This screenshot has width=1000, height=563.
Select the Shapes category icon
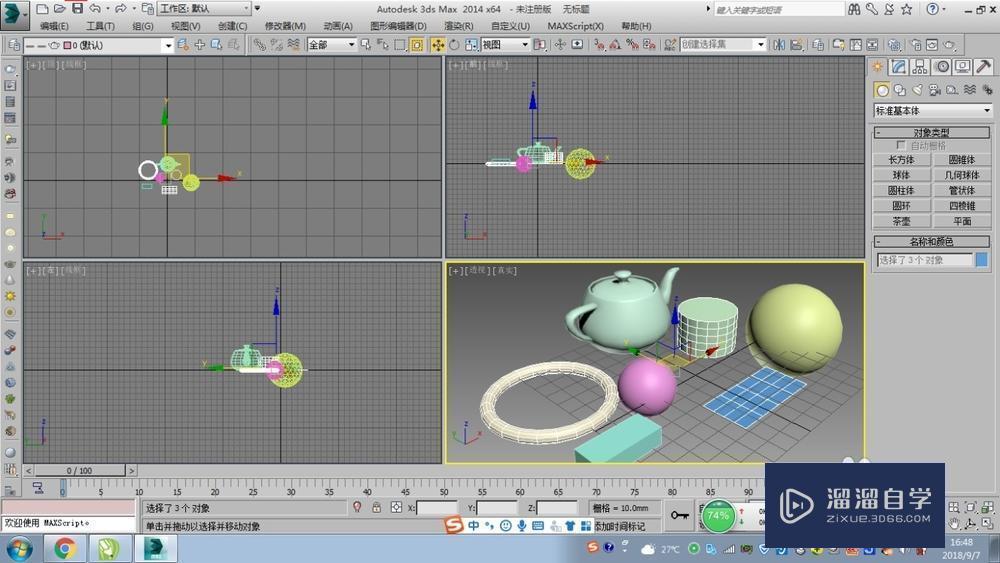[899, 89]
